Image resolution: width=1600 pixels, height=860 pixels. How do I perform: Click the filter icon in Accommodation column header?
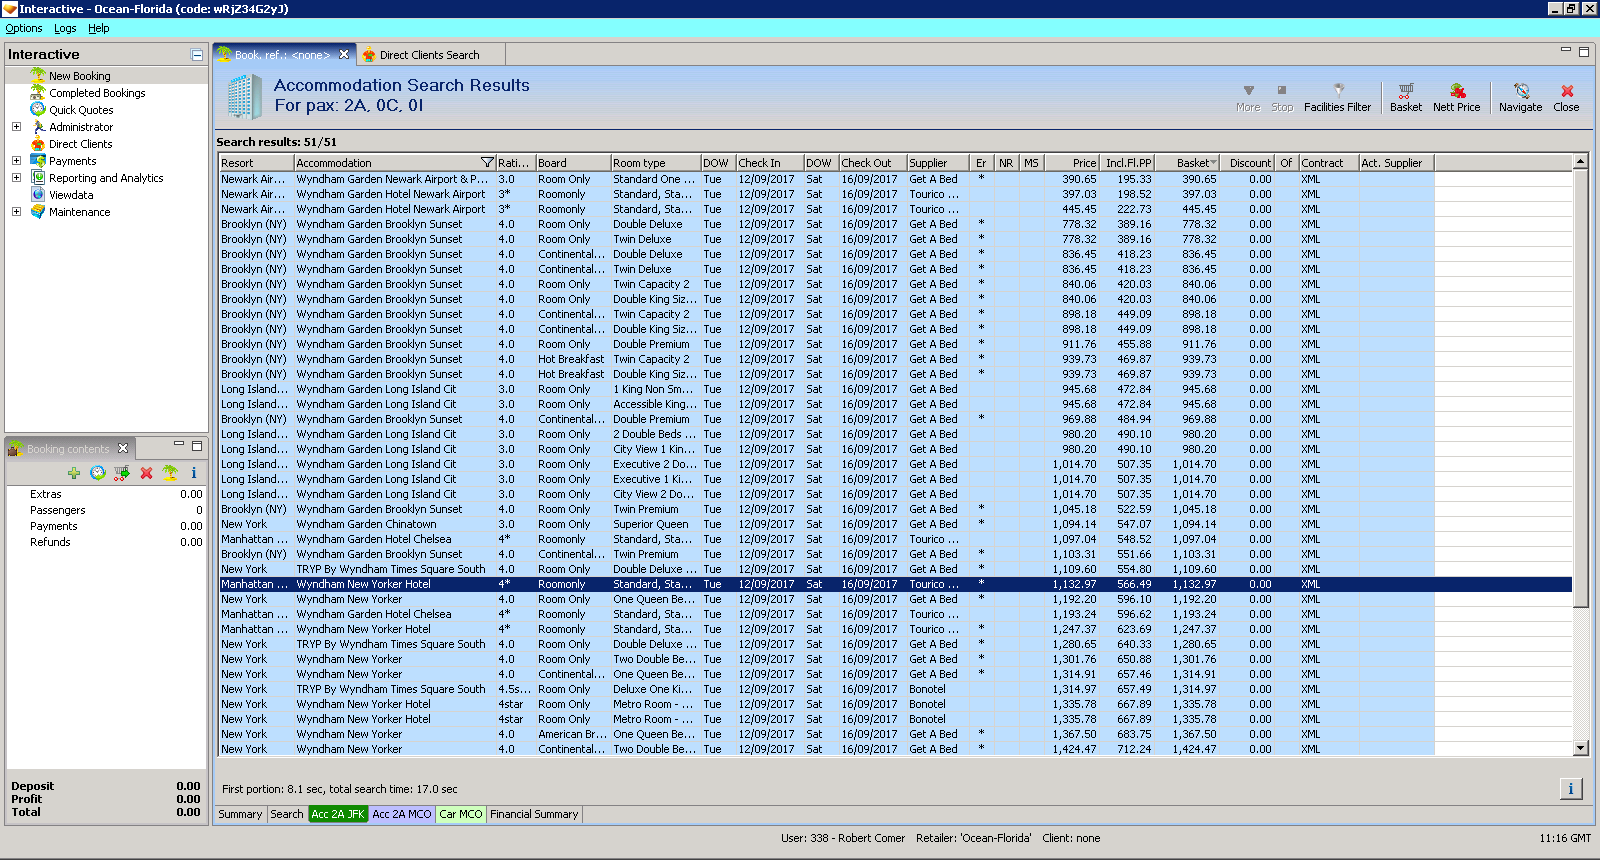pyautogui.click(x=487, y=163)
